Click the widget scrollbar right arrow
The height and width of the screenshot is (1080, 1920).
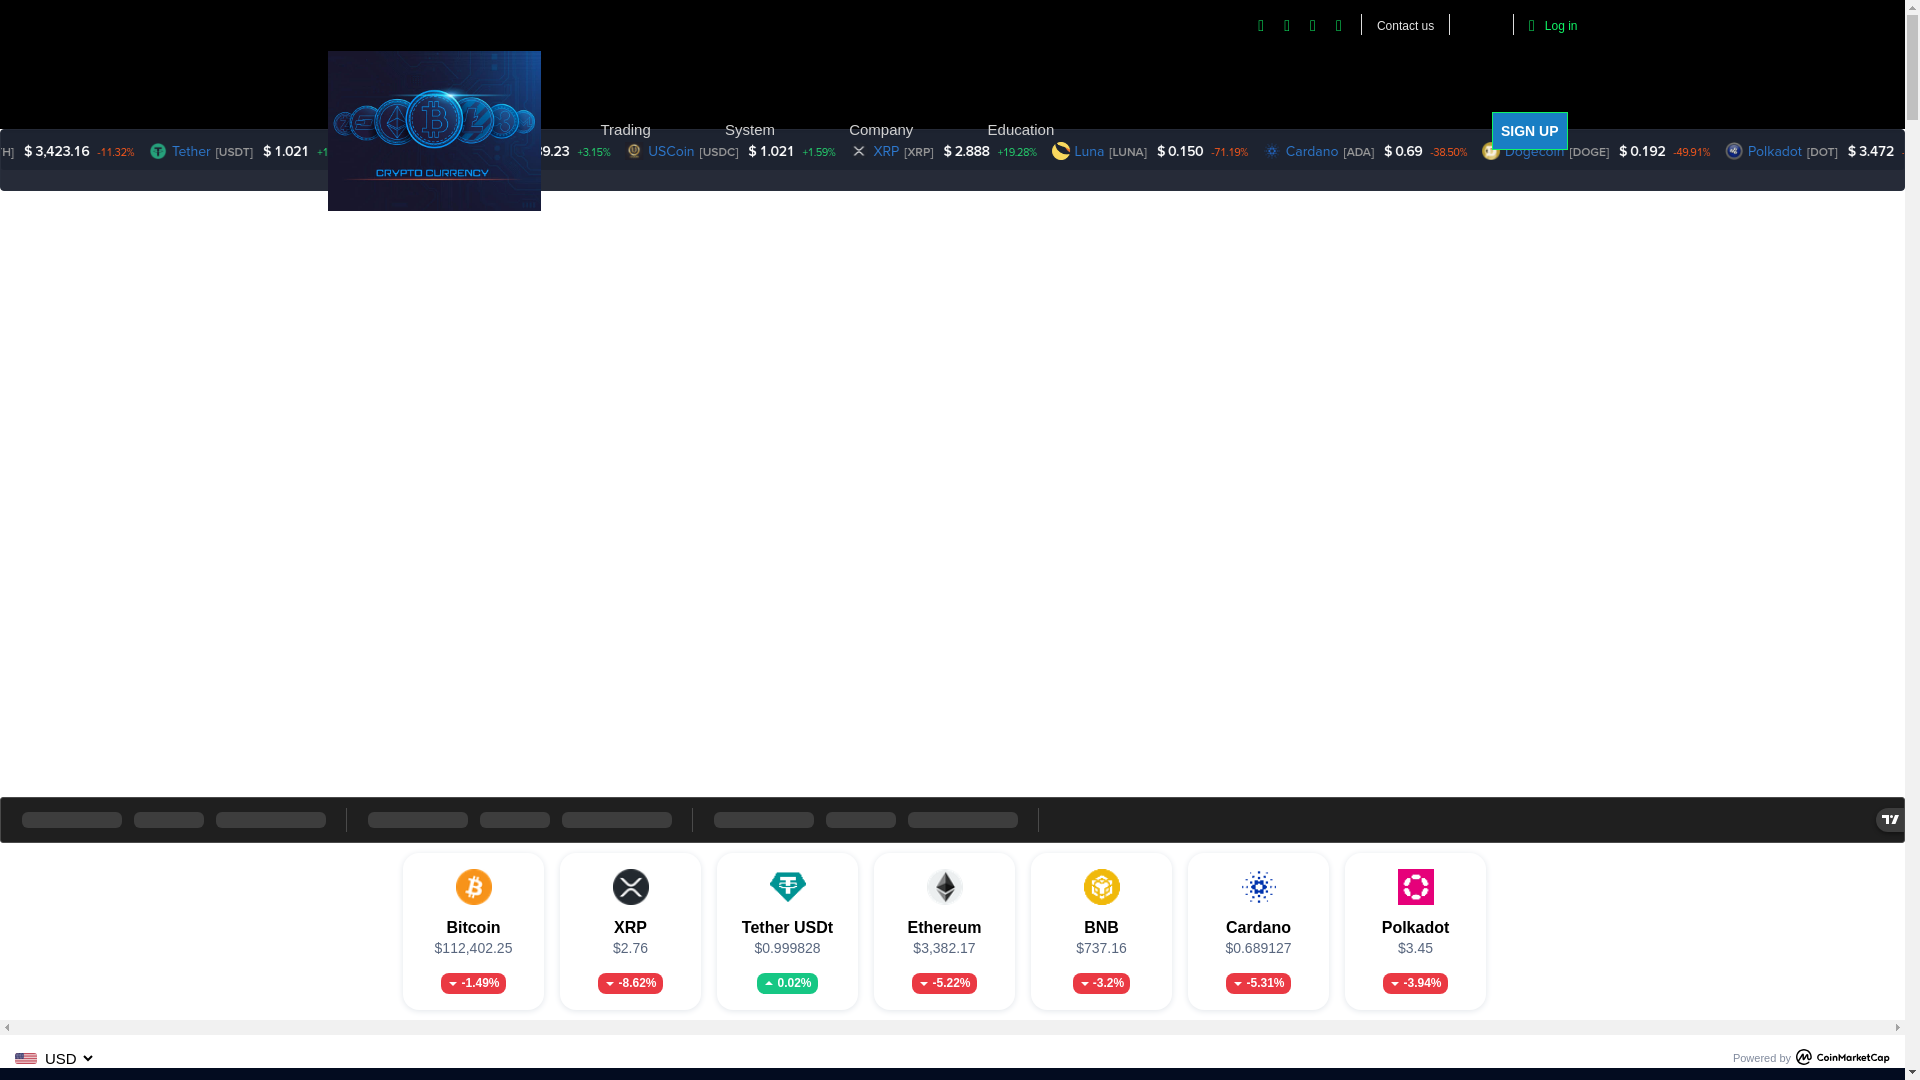[1897, 1027]
